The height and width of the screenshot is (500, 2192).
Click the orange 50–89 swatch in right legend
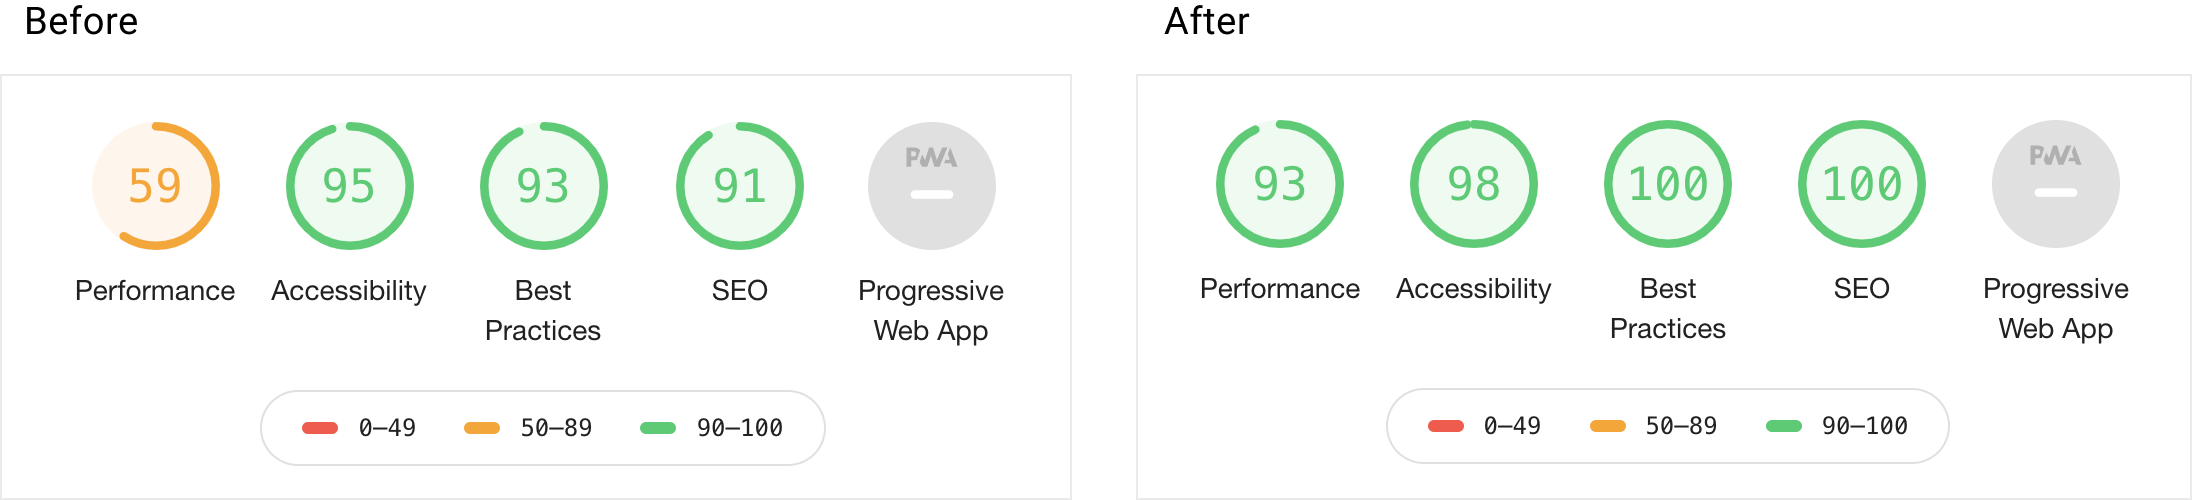pos(1607,426)
